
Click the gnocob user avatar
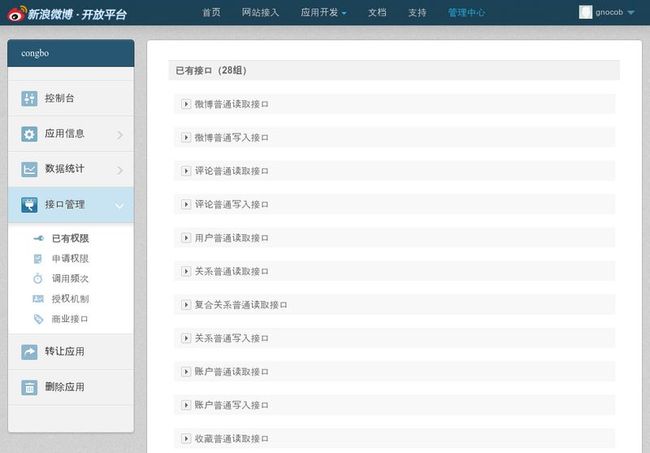(x=585, y=12)
